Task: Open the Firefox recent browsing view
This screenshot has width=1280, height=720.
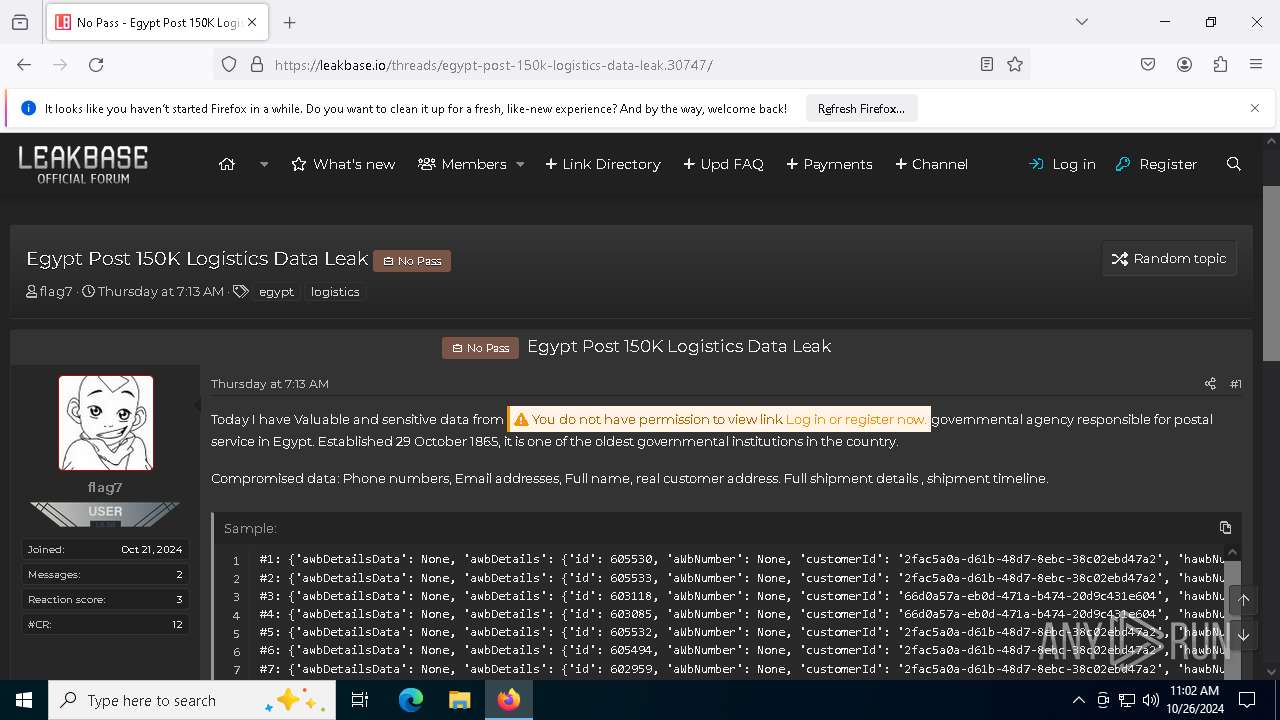Action: pyautogui.click(x=20, y=22)
